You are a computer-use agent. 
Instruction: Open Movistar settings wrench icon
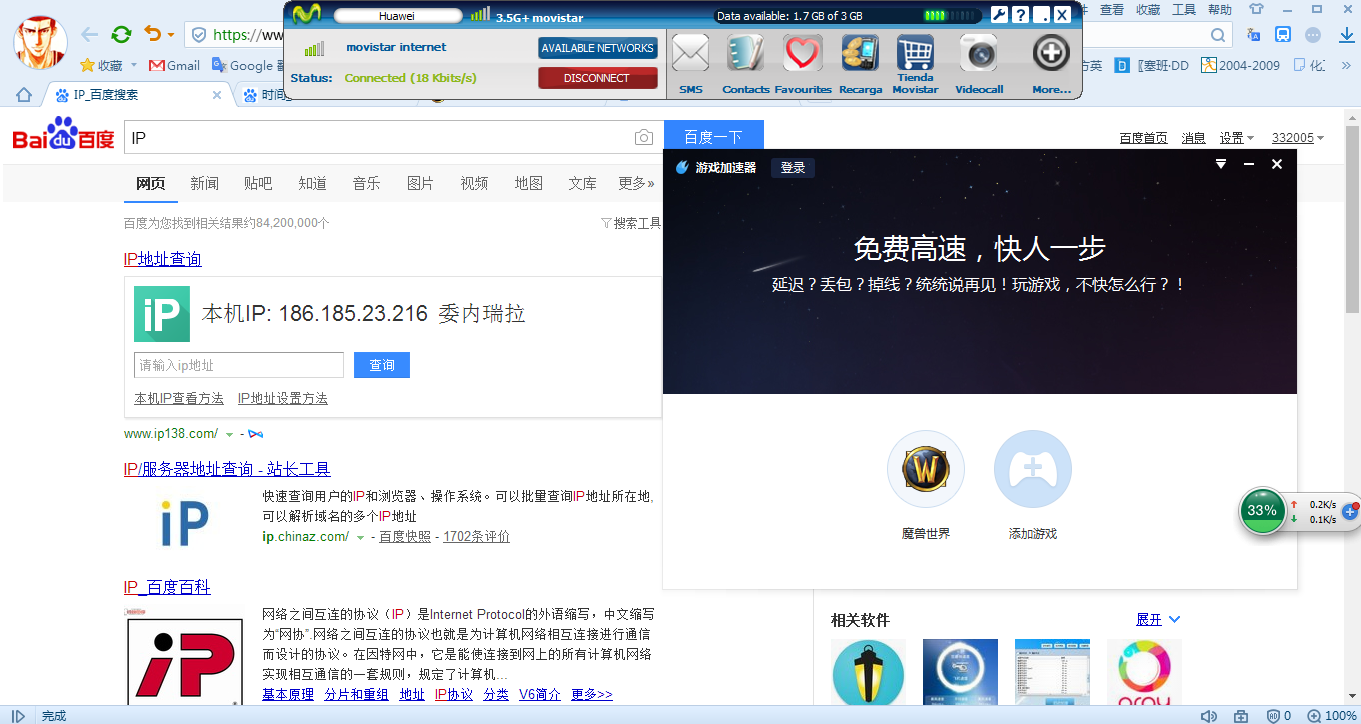(x=998, y=14)
